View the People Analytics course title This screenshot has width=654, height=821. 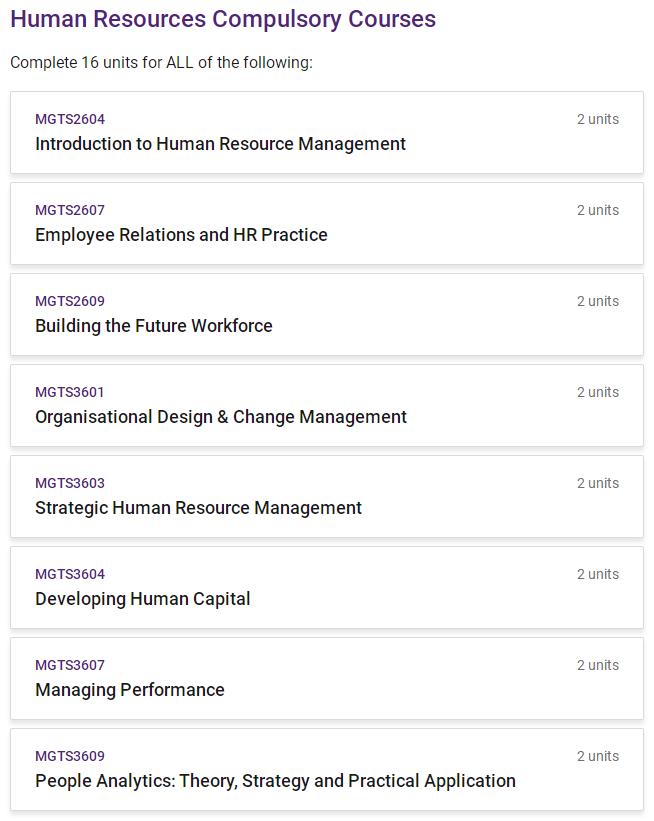tap(275, 781)
